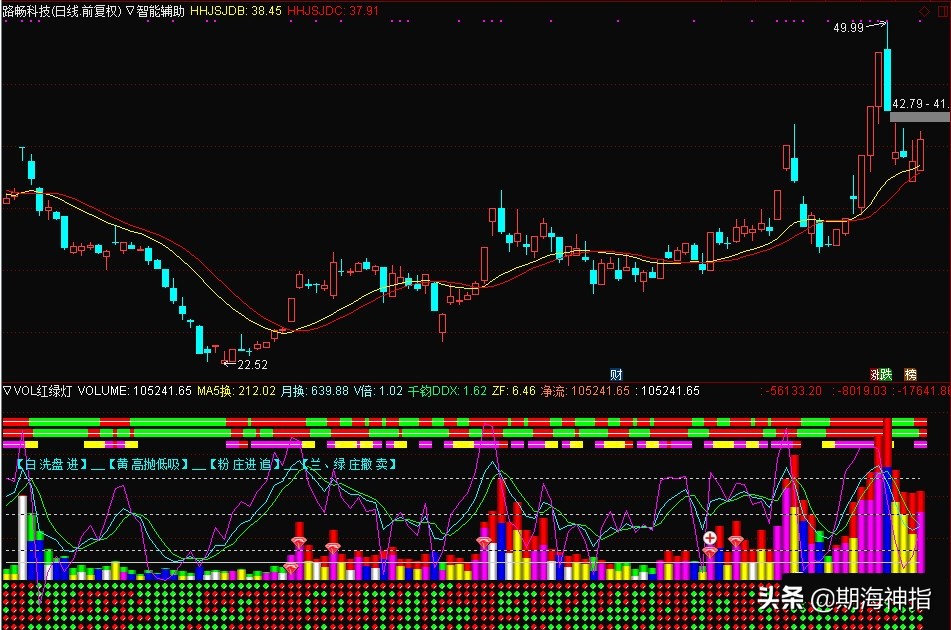Click the 路畅科技(日线.前复权) chart title
Screen dimensions: 951x630
pyautogui.click(x=62, y=11)
